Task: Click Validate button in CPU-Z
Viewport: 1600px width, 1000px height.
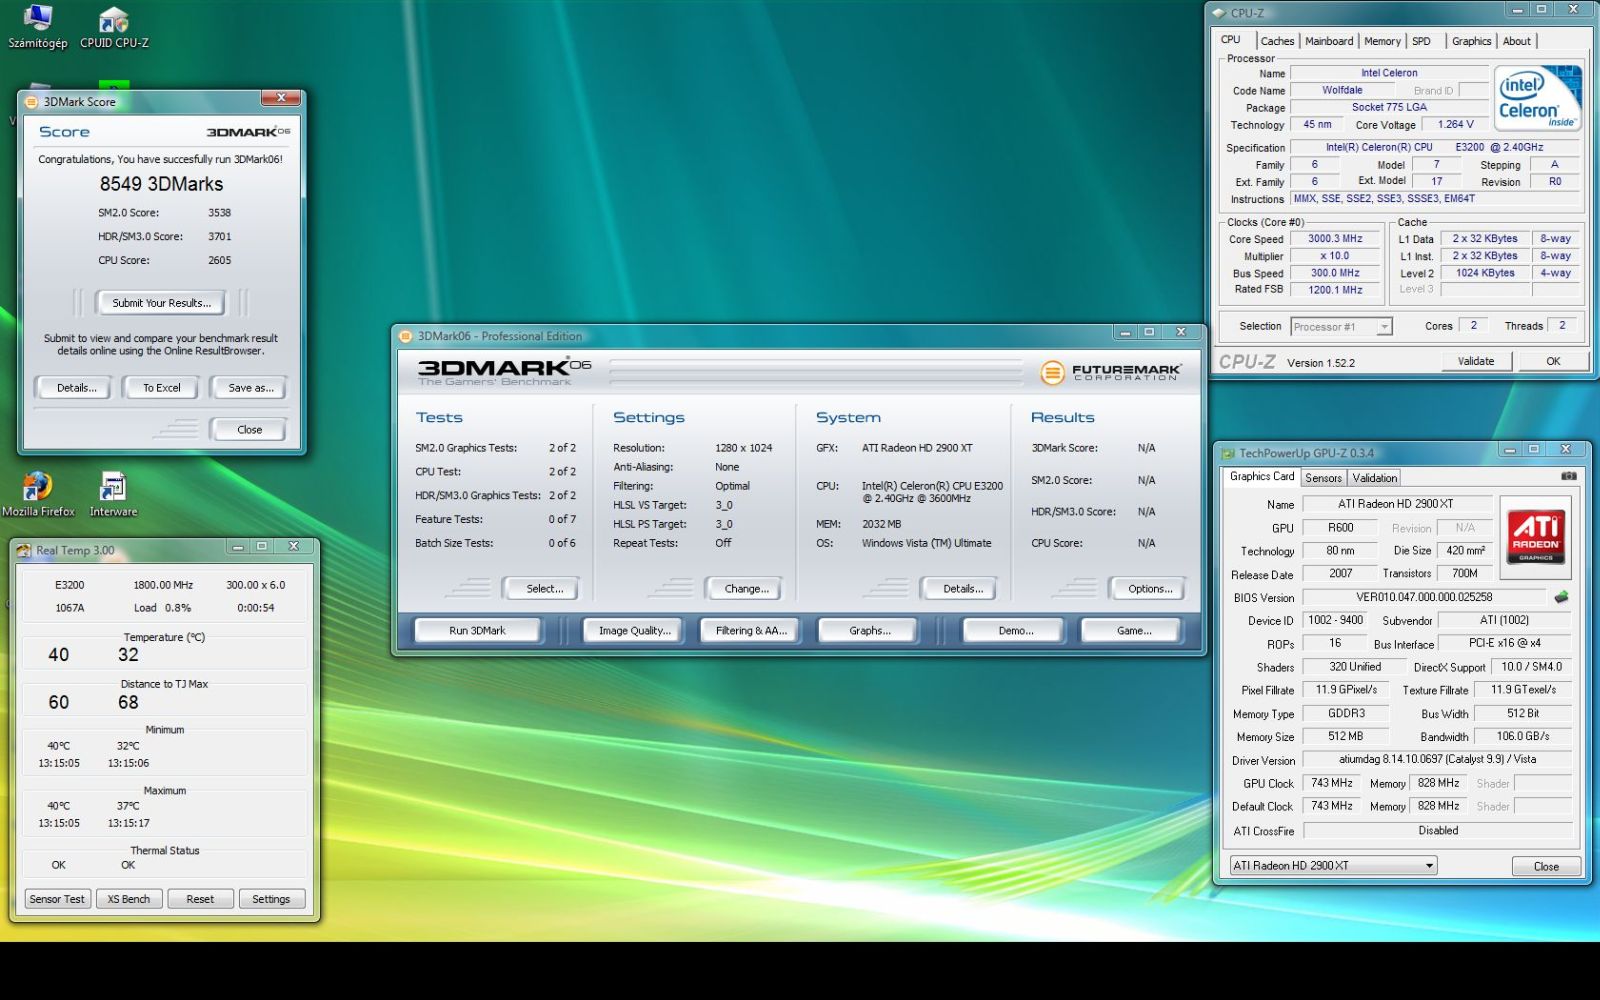Action: coord(1476,362)
